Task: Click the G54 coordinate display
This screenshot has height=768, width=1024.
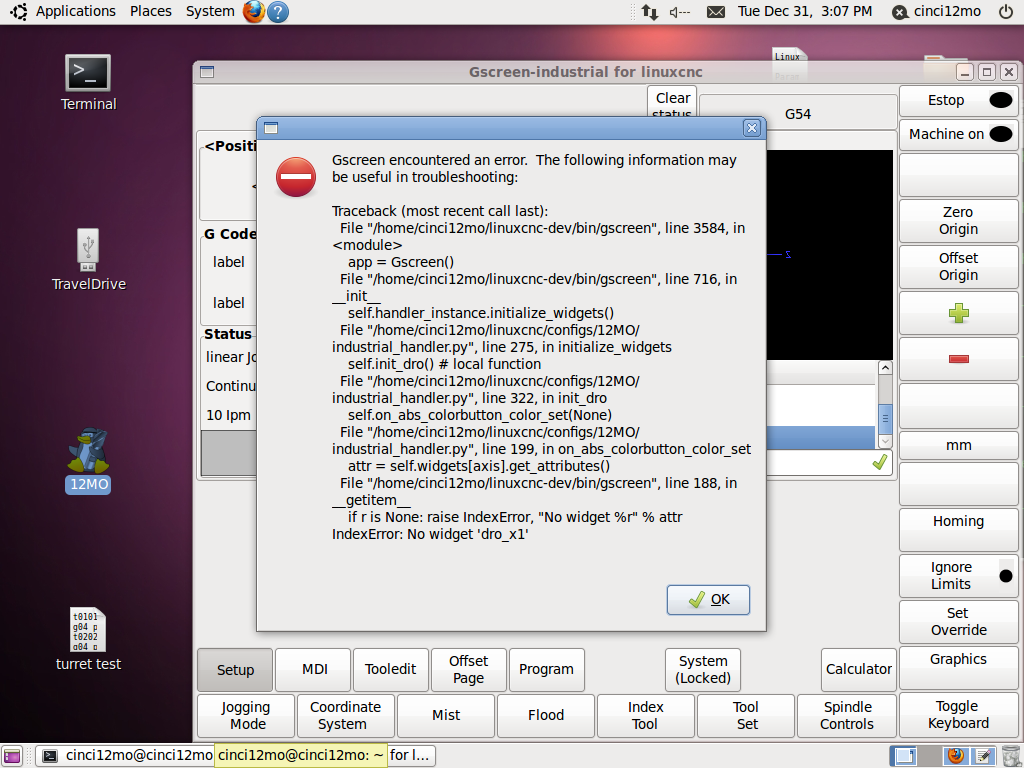Action: (798, 114)
